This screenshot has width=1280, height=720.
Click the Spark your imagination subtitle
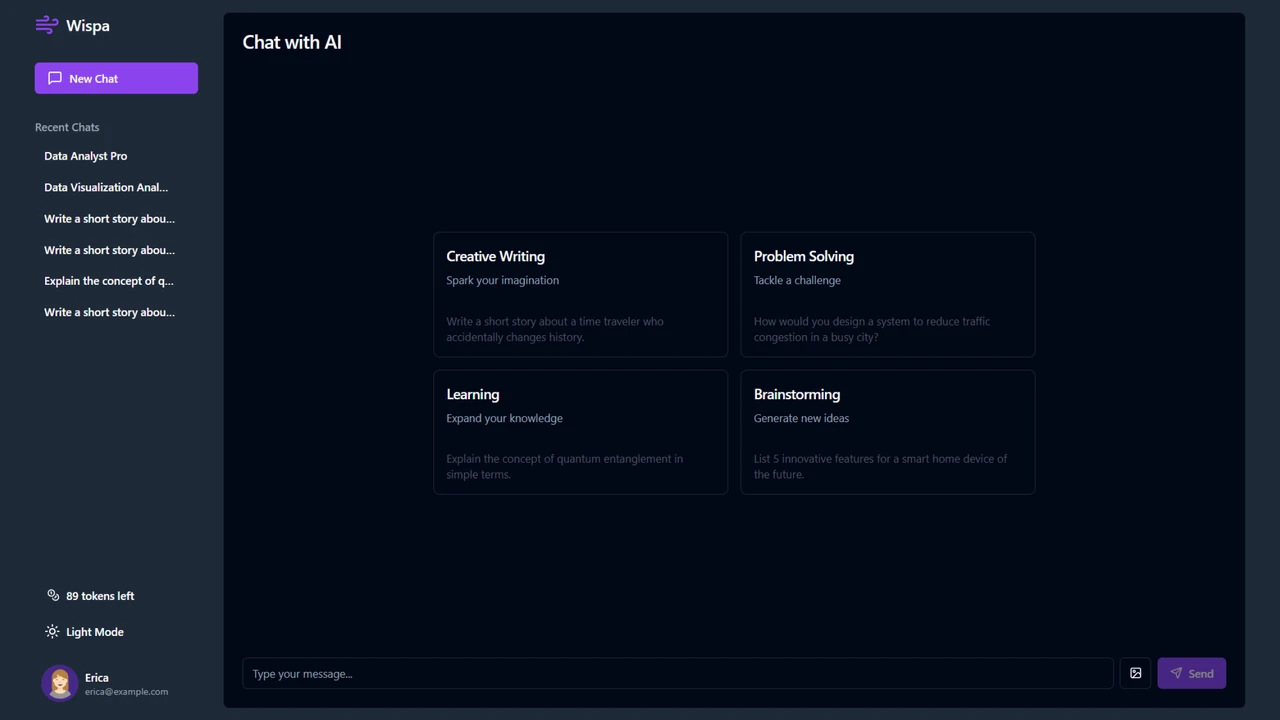coord(503,280)
